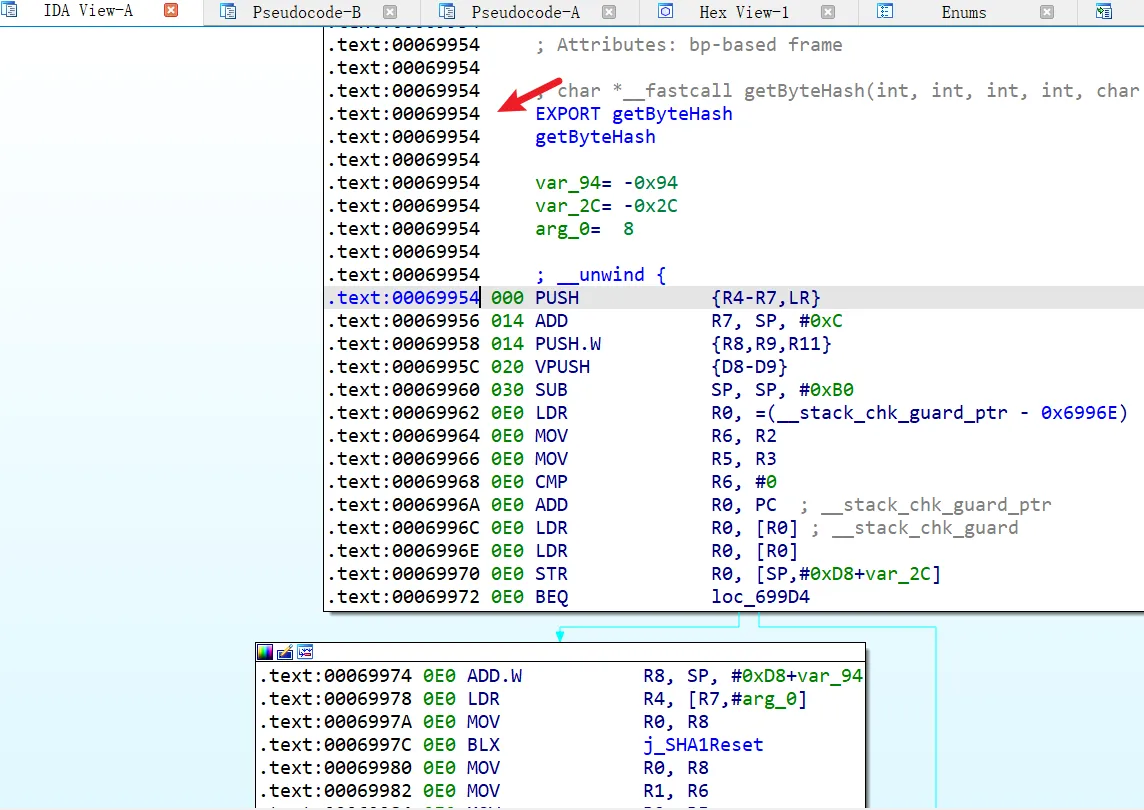The height and width of the screenshot is (810, 1144).
Task: Click the getByteHash function label
Action: coord(595,137)
